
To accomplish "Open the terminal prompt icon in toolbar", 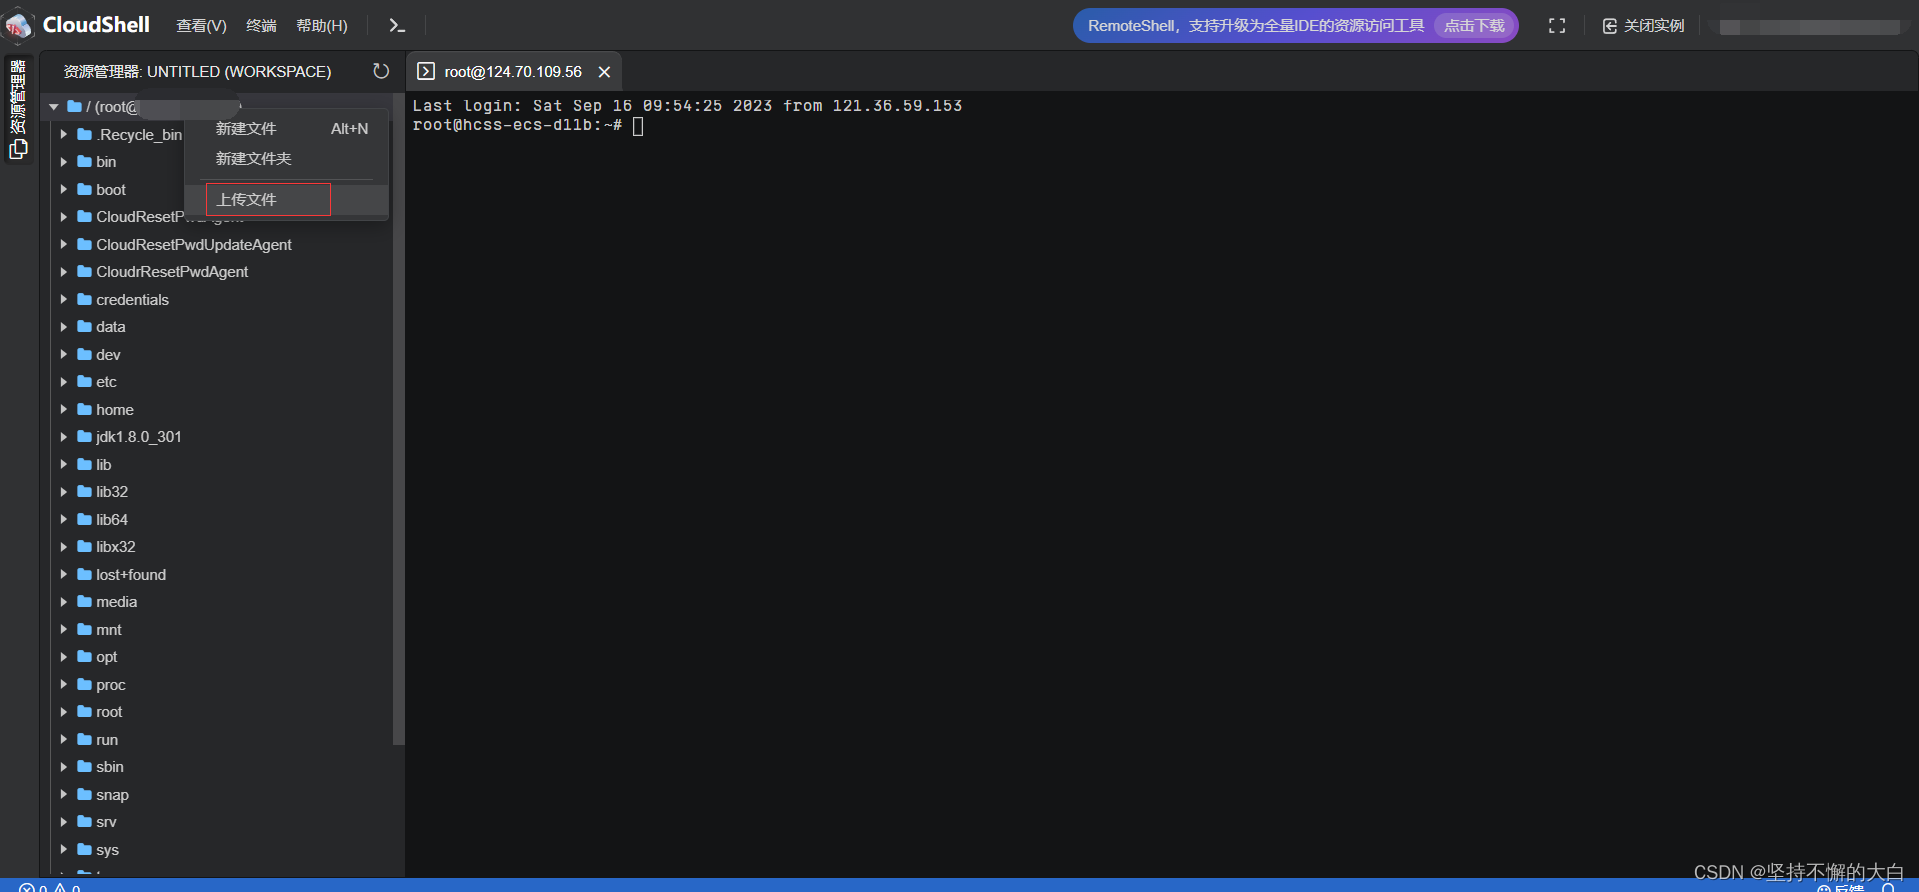I will 397,26.
